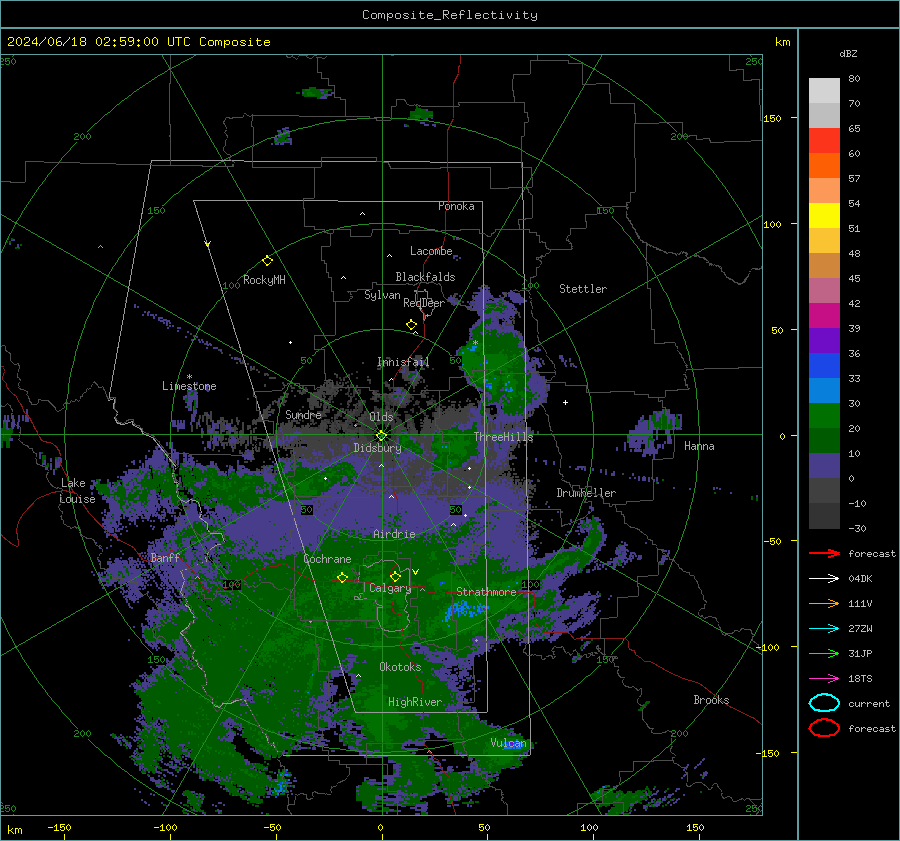Click the -30 value in dBZ legend
Image resolution: width=900 pixels, height=841 pixels.
pos(857,528)
